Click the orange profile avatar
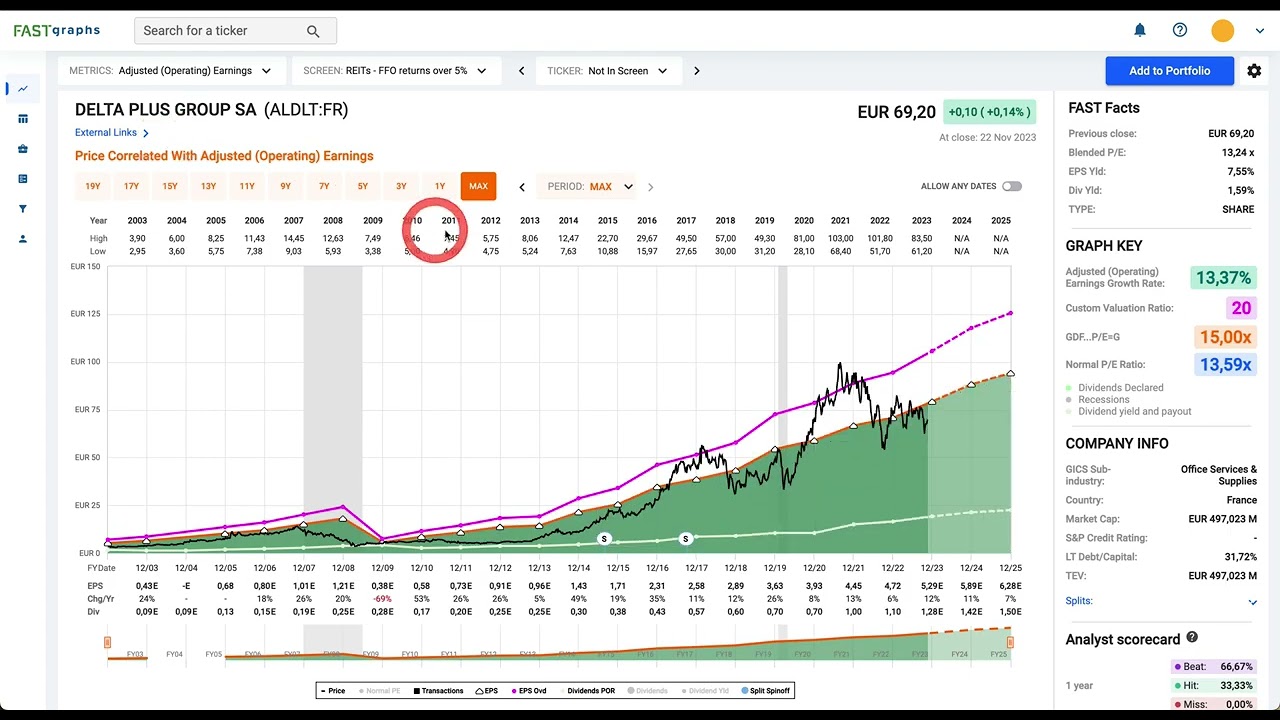1280x720 pixels. point(1222,31)
